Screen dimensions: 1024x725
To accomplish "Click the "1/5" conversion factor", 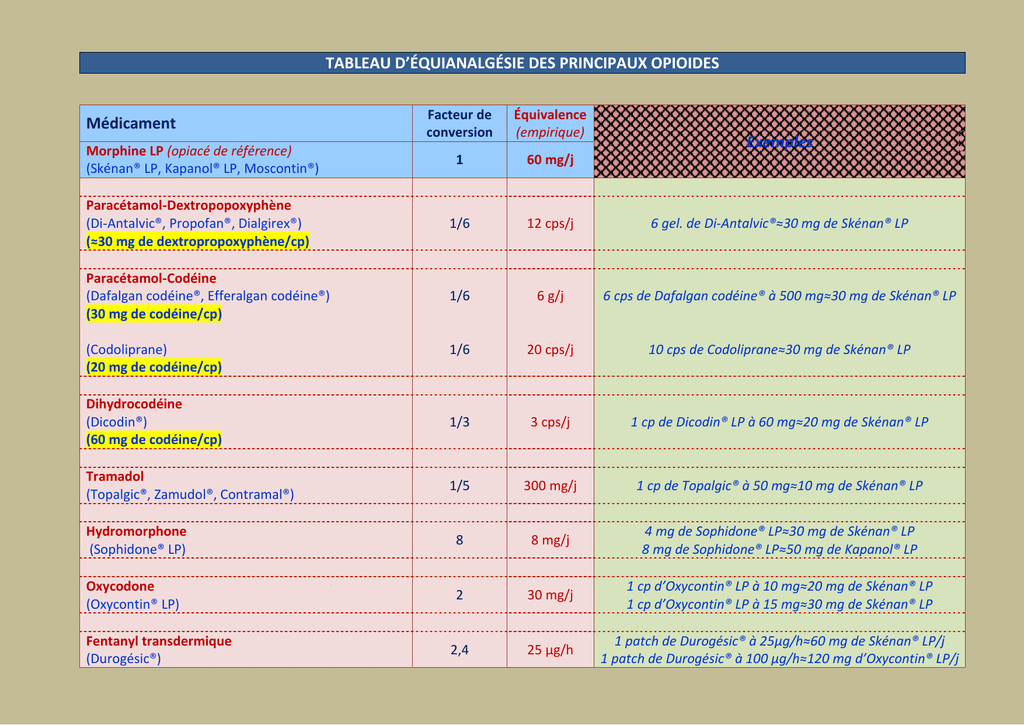I will 459,486.
